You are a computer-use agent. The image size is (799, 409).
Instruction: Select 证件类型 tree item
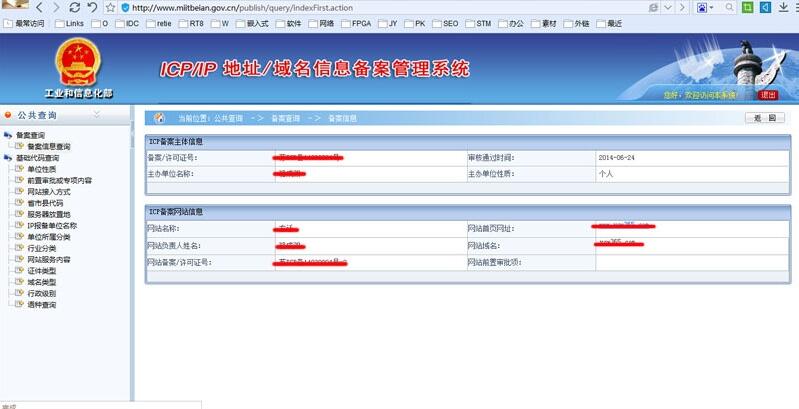coord(41,271)
